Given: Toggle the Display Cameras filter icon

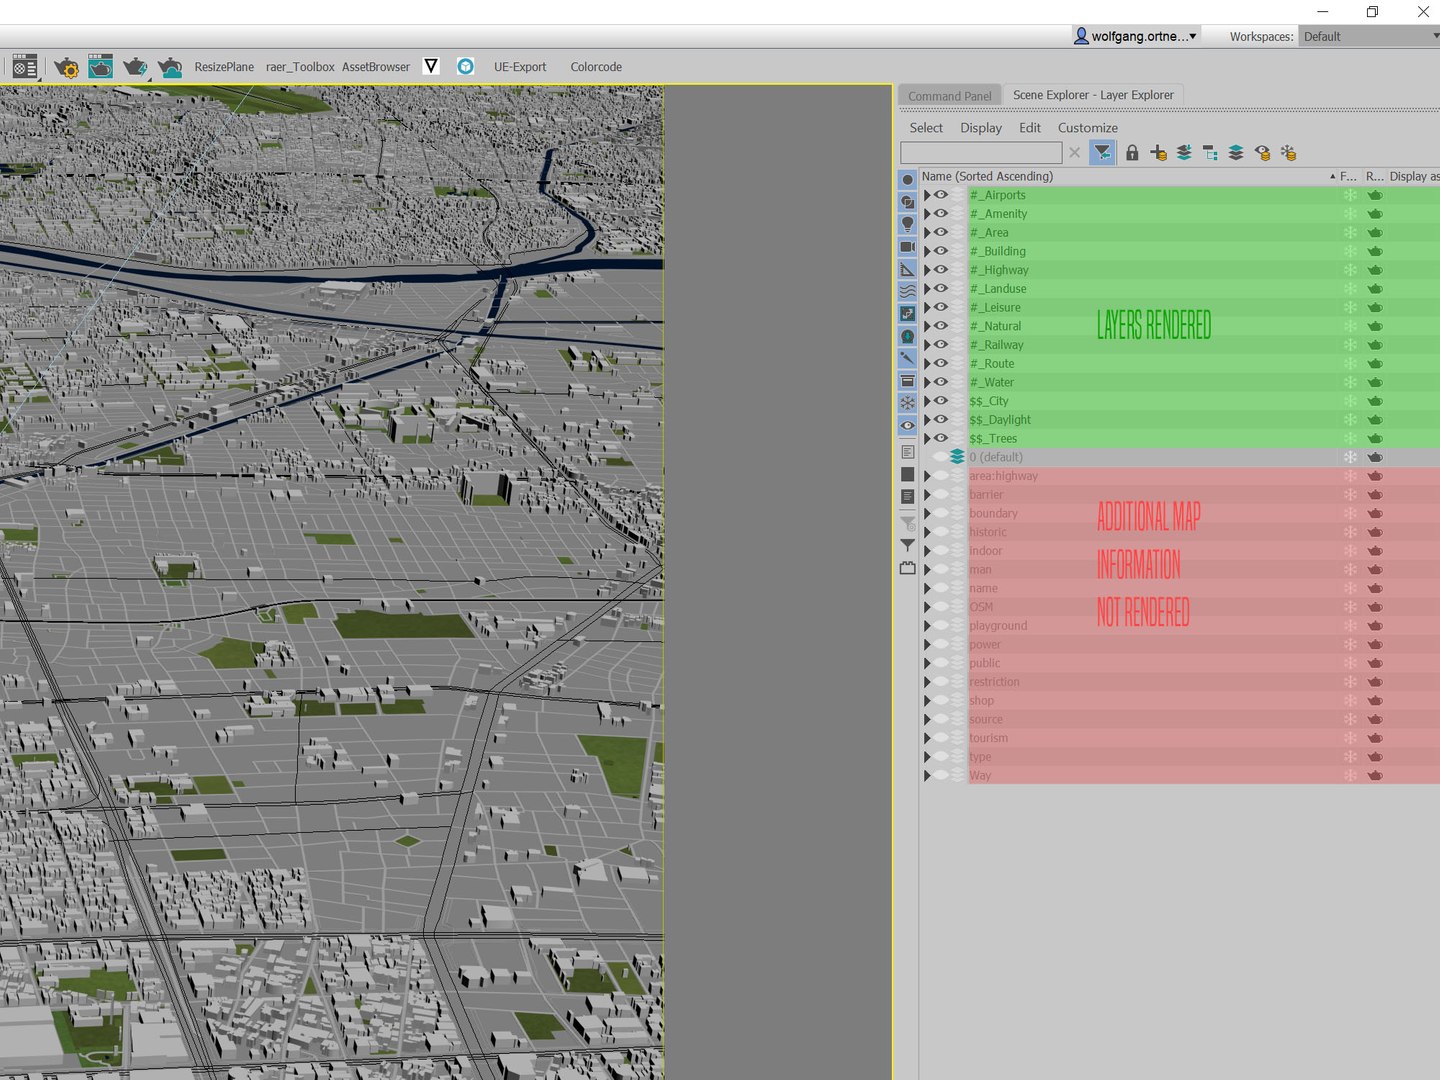Looking at the screenshot, I should coord(907,247).
